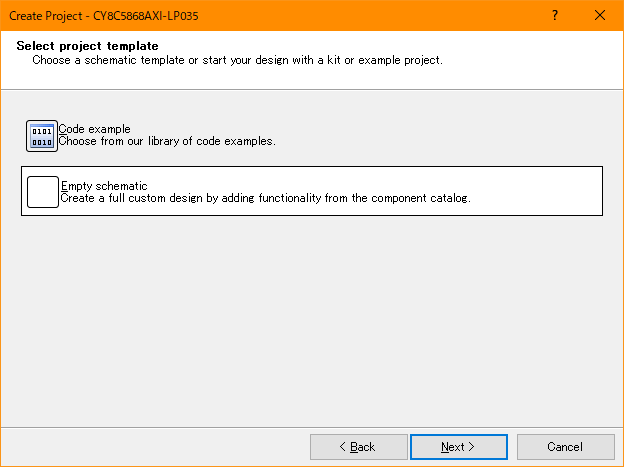The height and width of the screenshot is (467, 624).
Task: Click the white header panel background
Action: 533,60
